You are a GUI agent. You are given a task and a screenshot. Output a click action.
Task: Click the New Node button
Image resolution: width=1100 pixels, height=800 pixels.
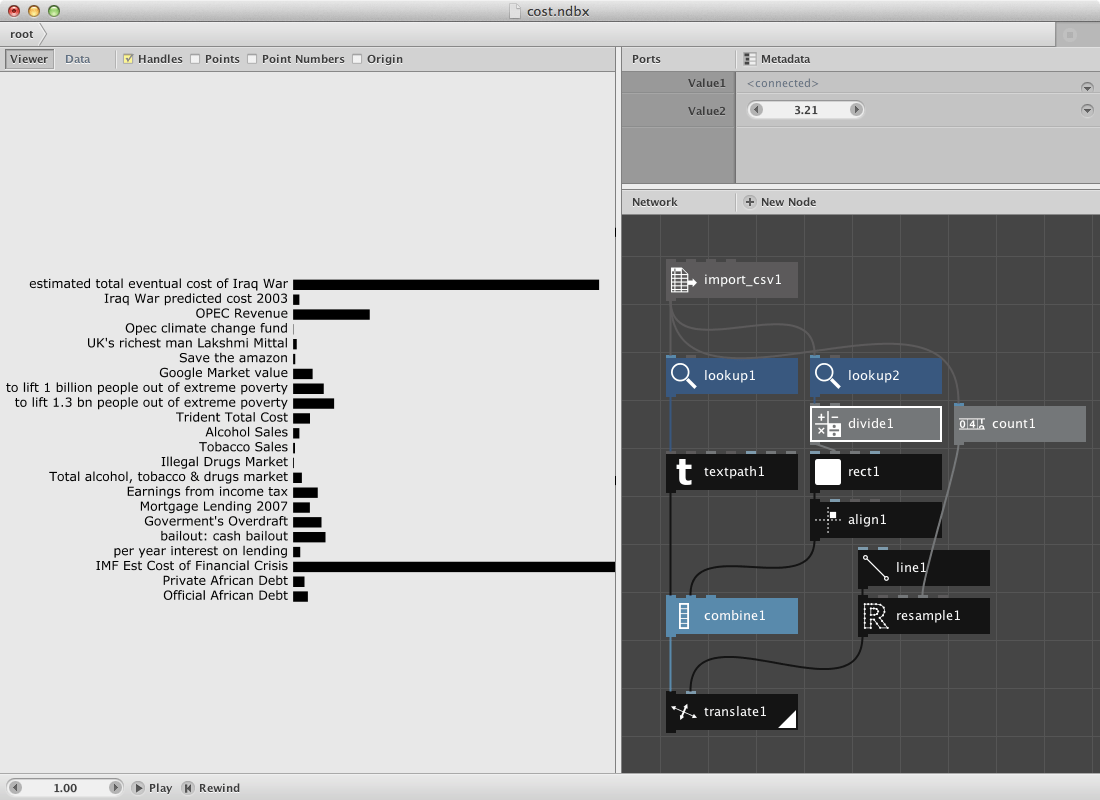(x=780, y=201)
